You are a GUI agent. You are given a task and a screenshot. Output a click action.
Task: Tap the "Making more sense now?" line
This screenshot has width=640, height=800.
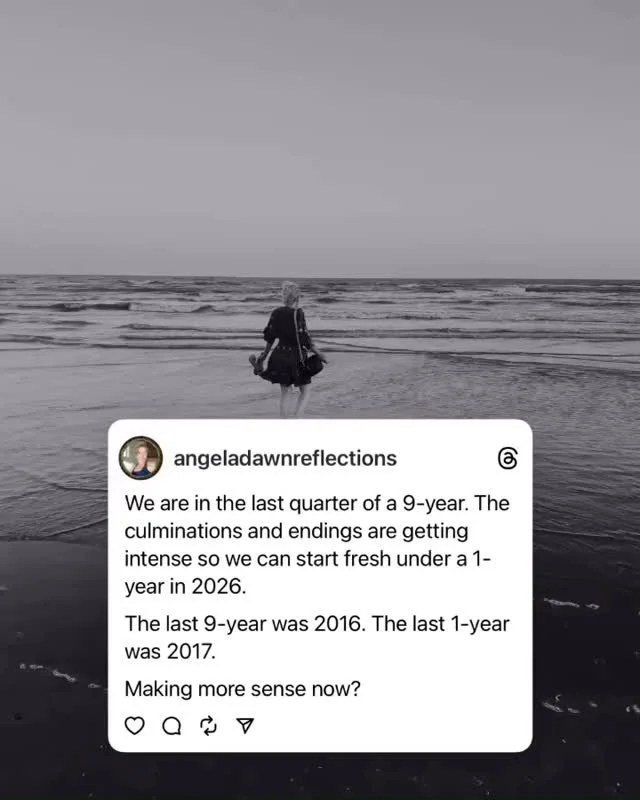point(242,689)
